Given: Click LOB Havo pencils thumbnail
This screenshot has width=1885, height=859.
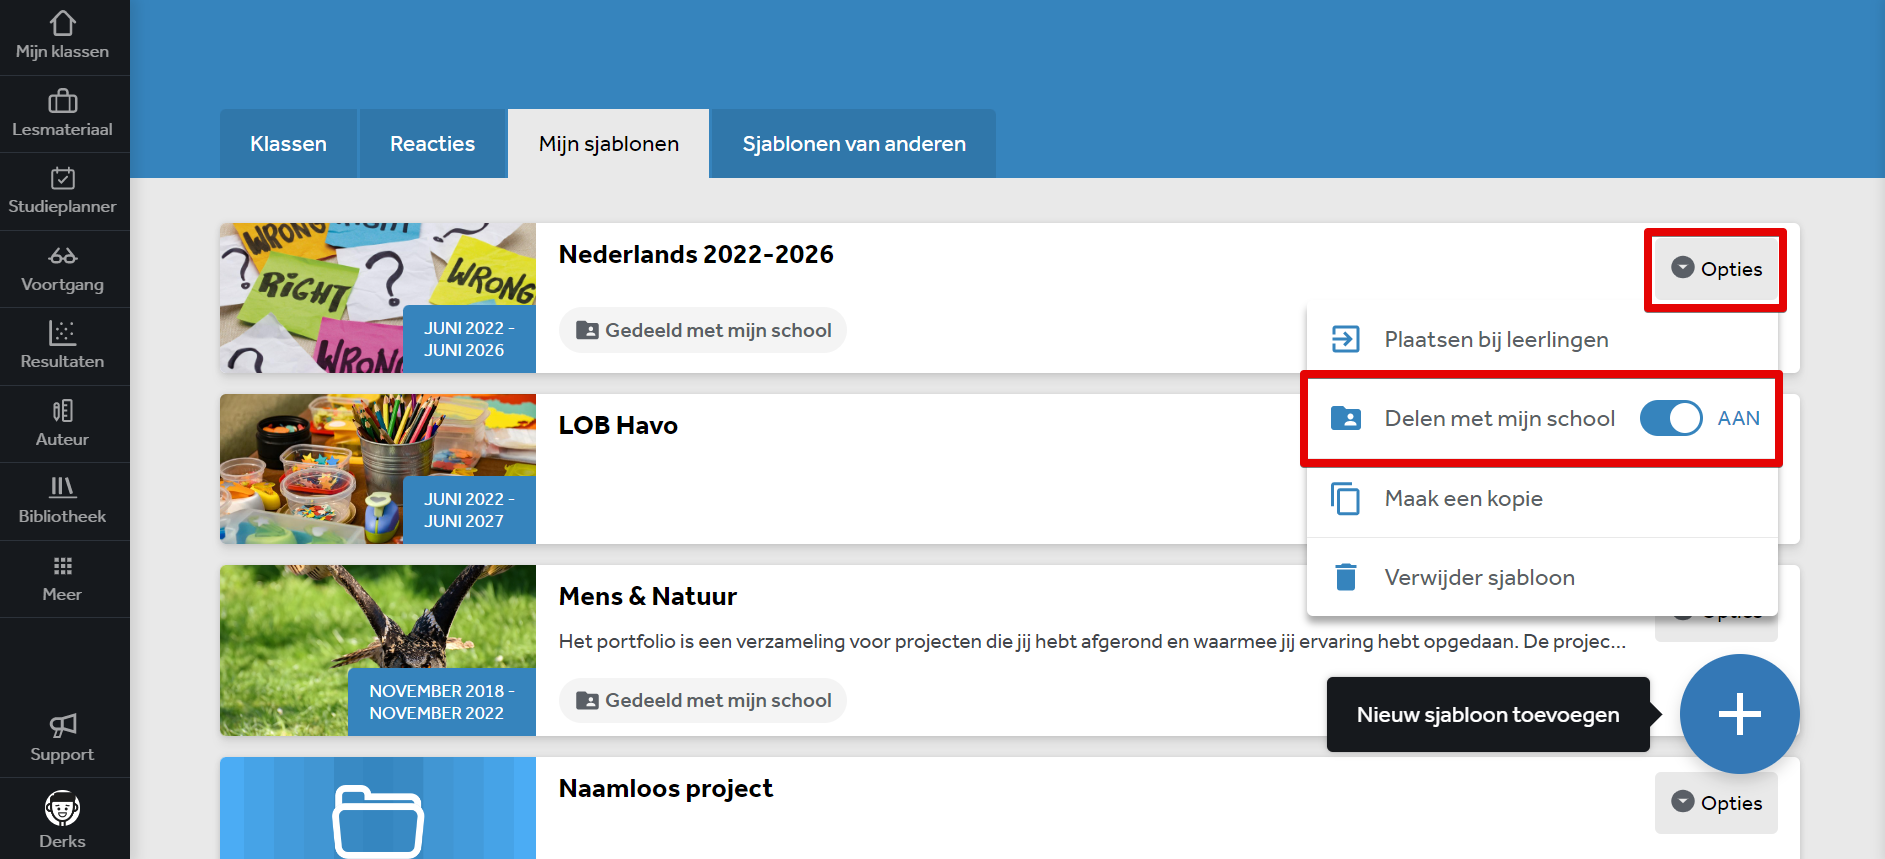Looking at the screenshot, I should (378, 469).
